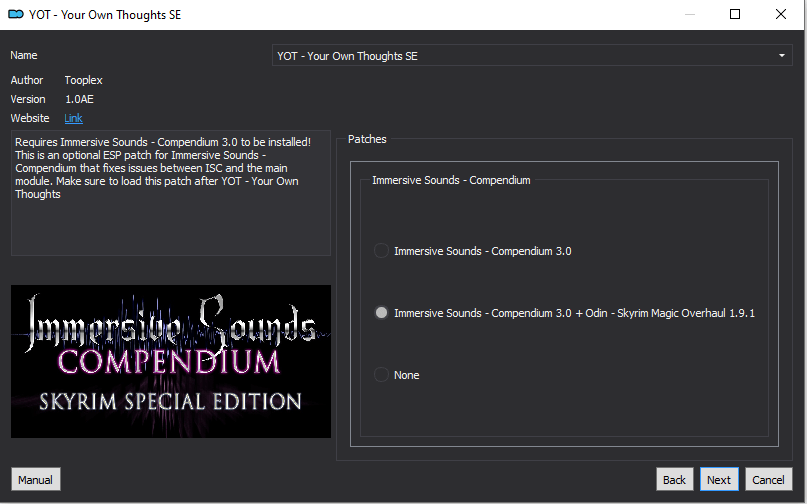Click the Website Link hyperlink
This screenshot has height=504, width=807.
pos(73,118)
